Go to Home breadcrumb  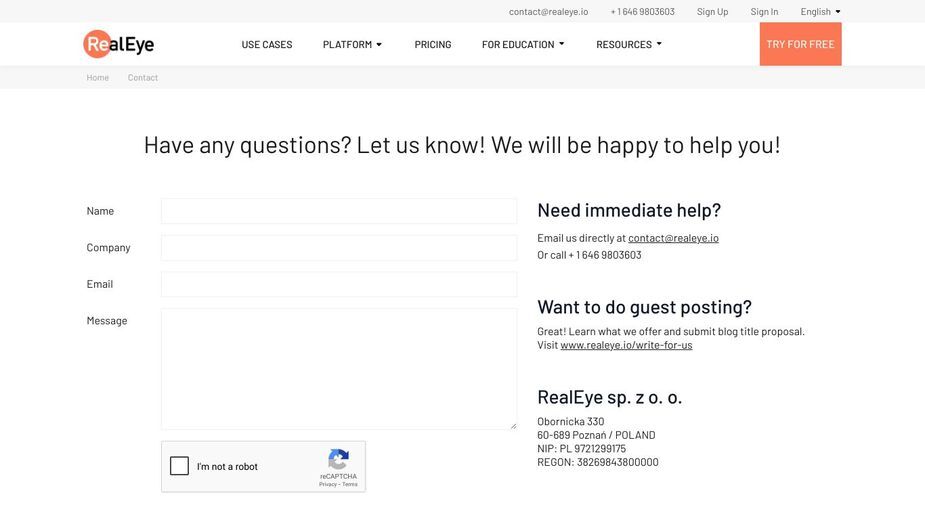(97, 77)
